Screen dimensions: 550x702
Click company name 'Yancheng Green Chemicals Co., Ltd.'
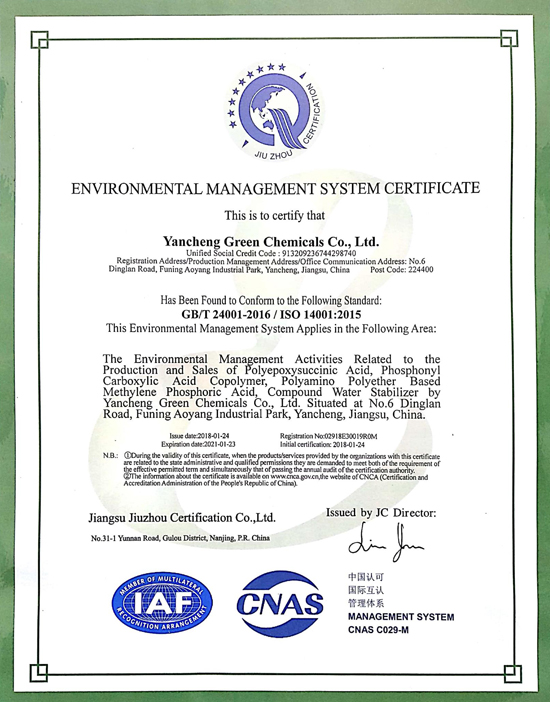pos(271,242)
